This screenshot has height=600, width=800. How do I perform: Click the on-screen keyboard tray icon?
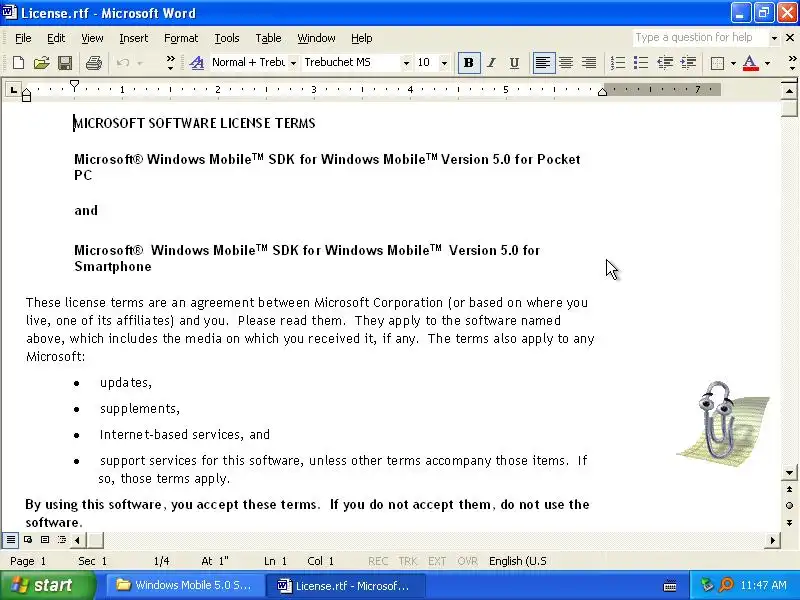pos(670,585)
